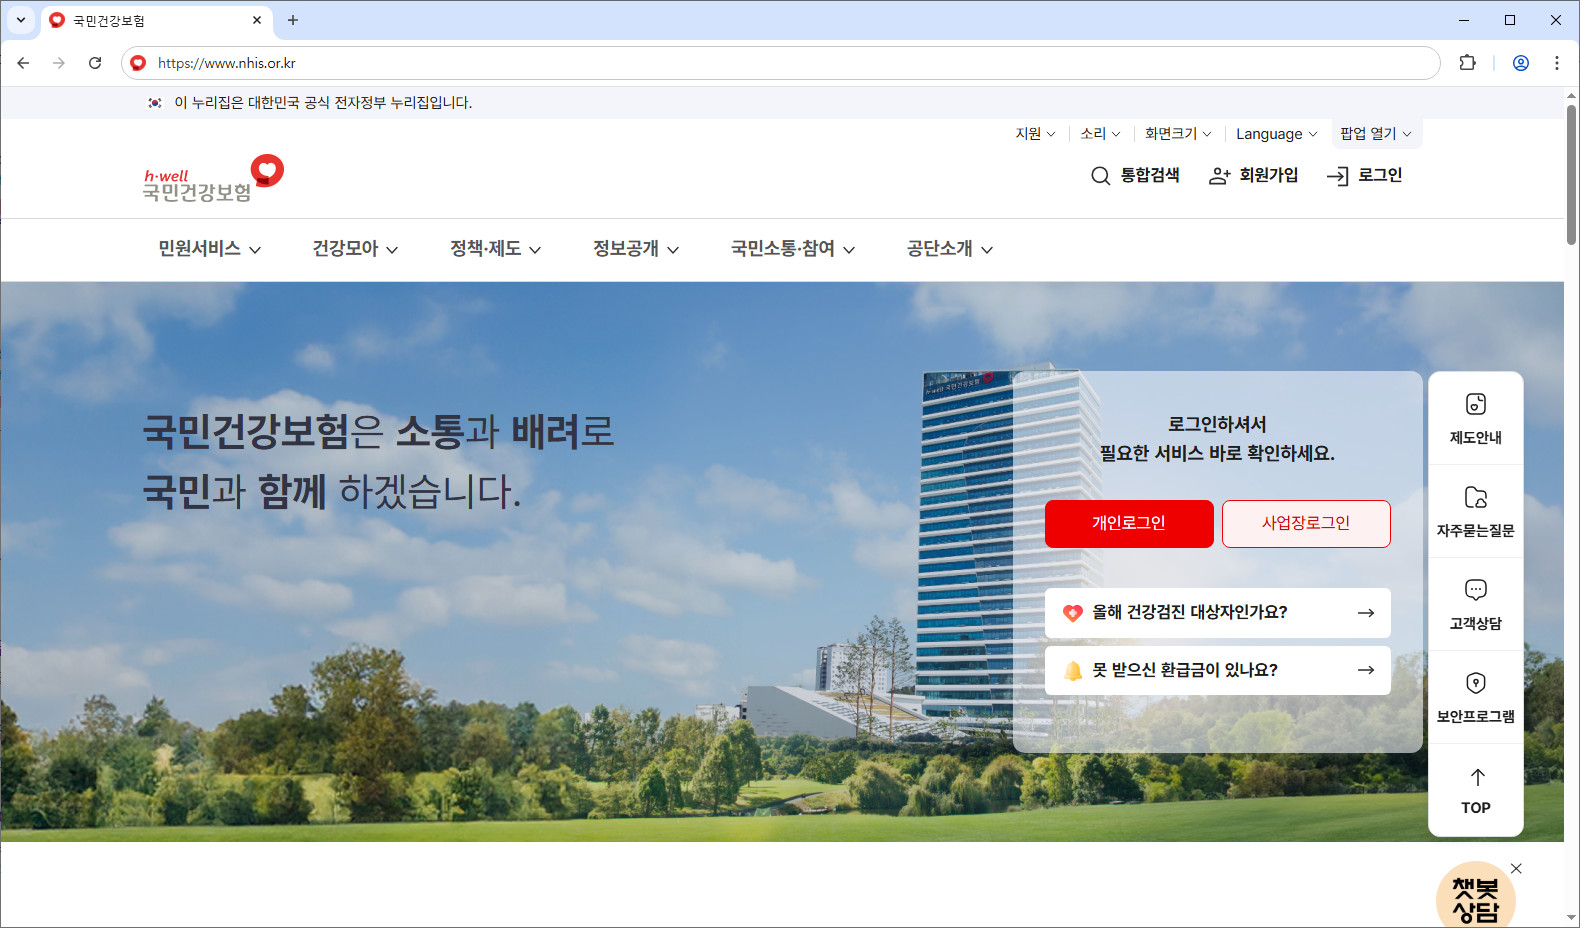Click the bell icon beside 환급금

point(1073,671)
